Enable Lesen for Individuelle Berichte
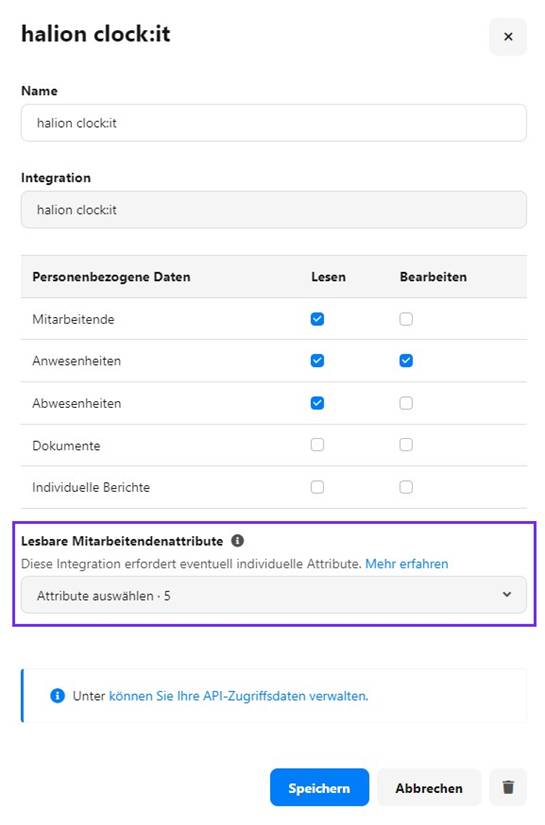This screenshot has width=545, height=825. tap(317, 487)
